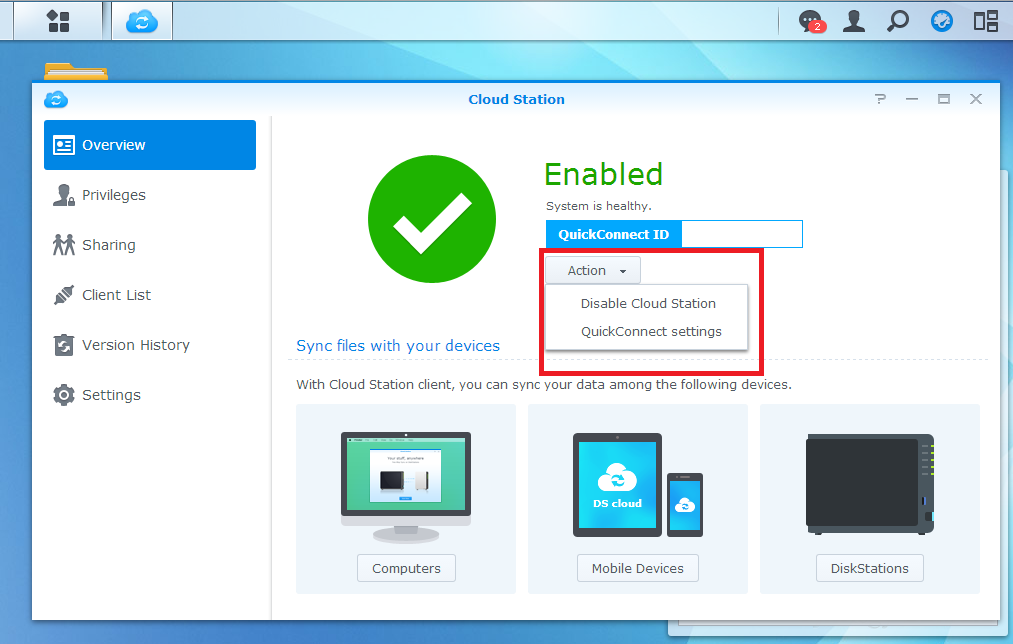Viewport: 1013px width, 644px height.
Task: Open the Client List section
Action: pyautogui.click(x=150, y=295)
